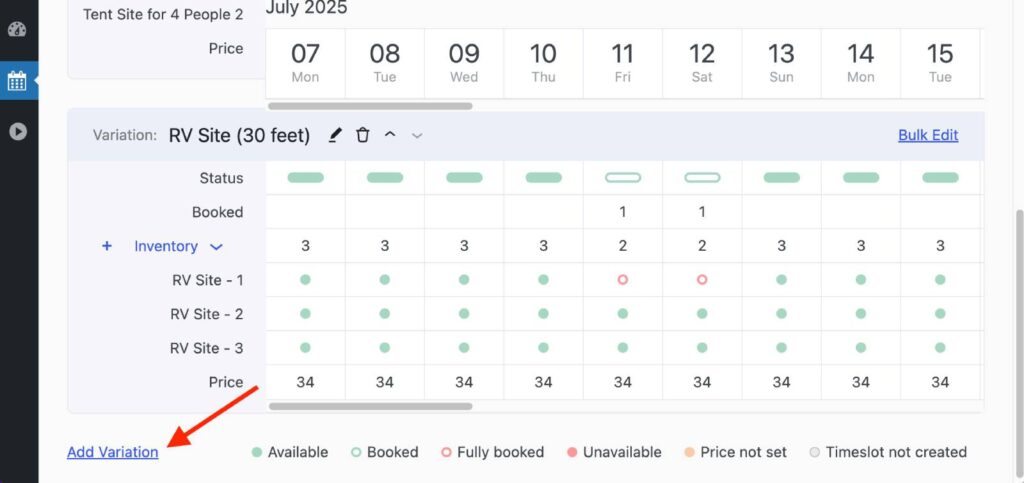Screen dimensions: 1024x483
Task: Click the plus icon beside Inventory
Action: point(107,246)
